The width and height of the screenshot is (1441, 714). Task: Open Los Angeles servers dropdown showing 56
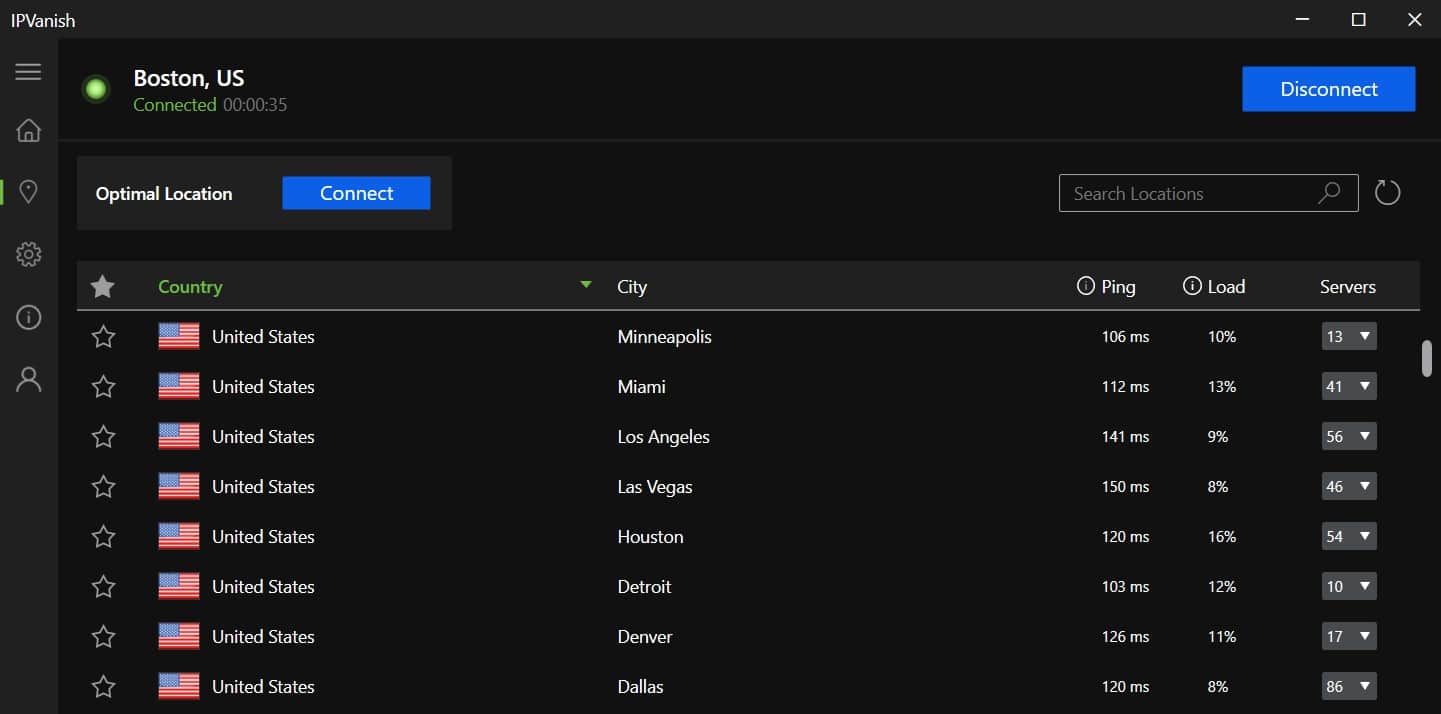click(x=1349, y=436)
